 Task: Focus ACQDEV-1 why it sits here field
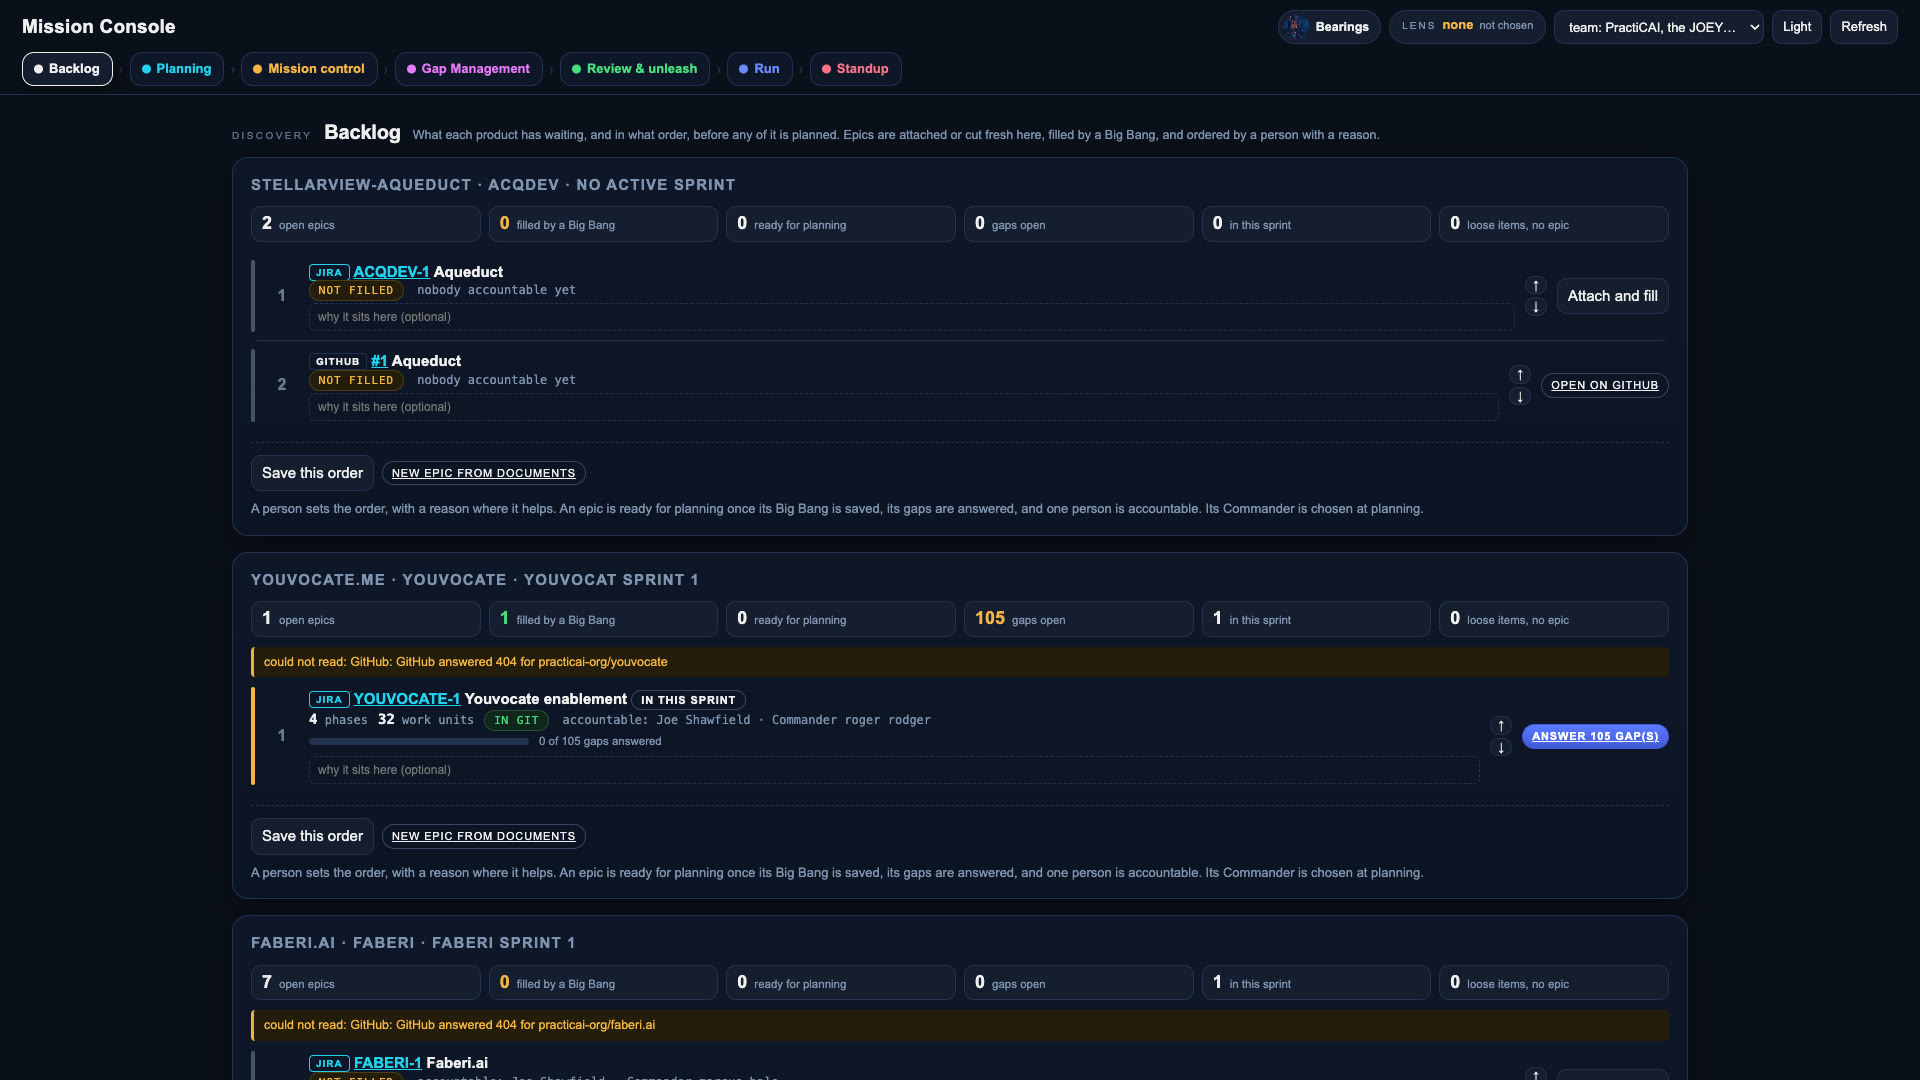click(x=911, y=317)
